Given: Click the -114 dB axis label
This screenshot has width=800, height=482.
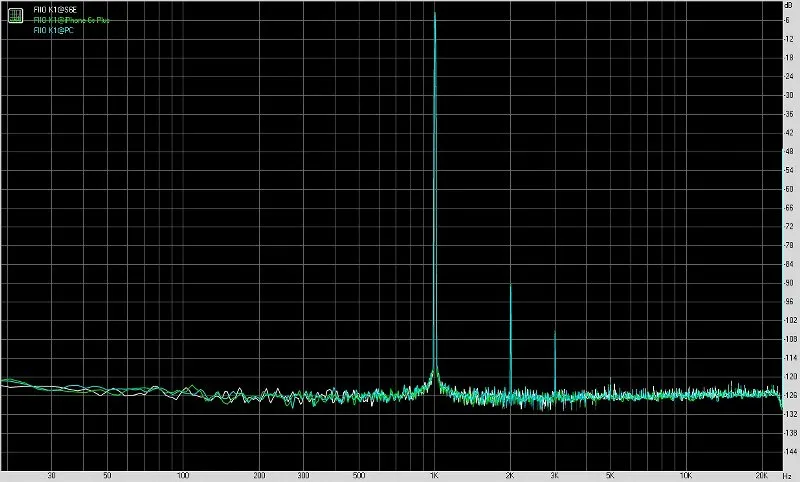Looking at the screenshot, I should [790, 358].
